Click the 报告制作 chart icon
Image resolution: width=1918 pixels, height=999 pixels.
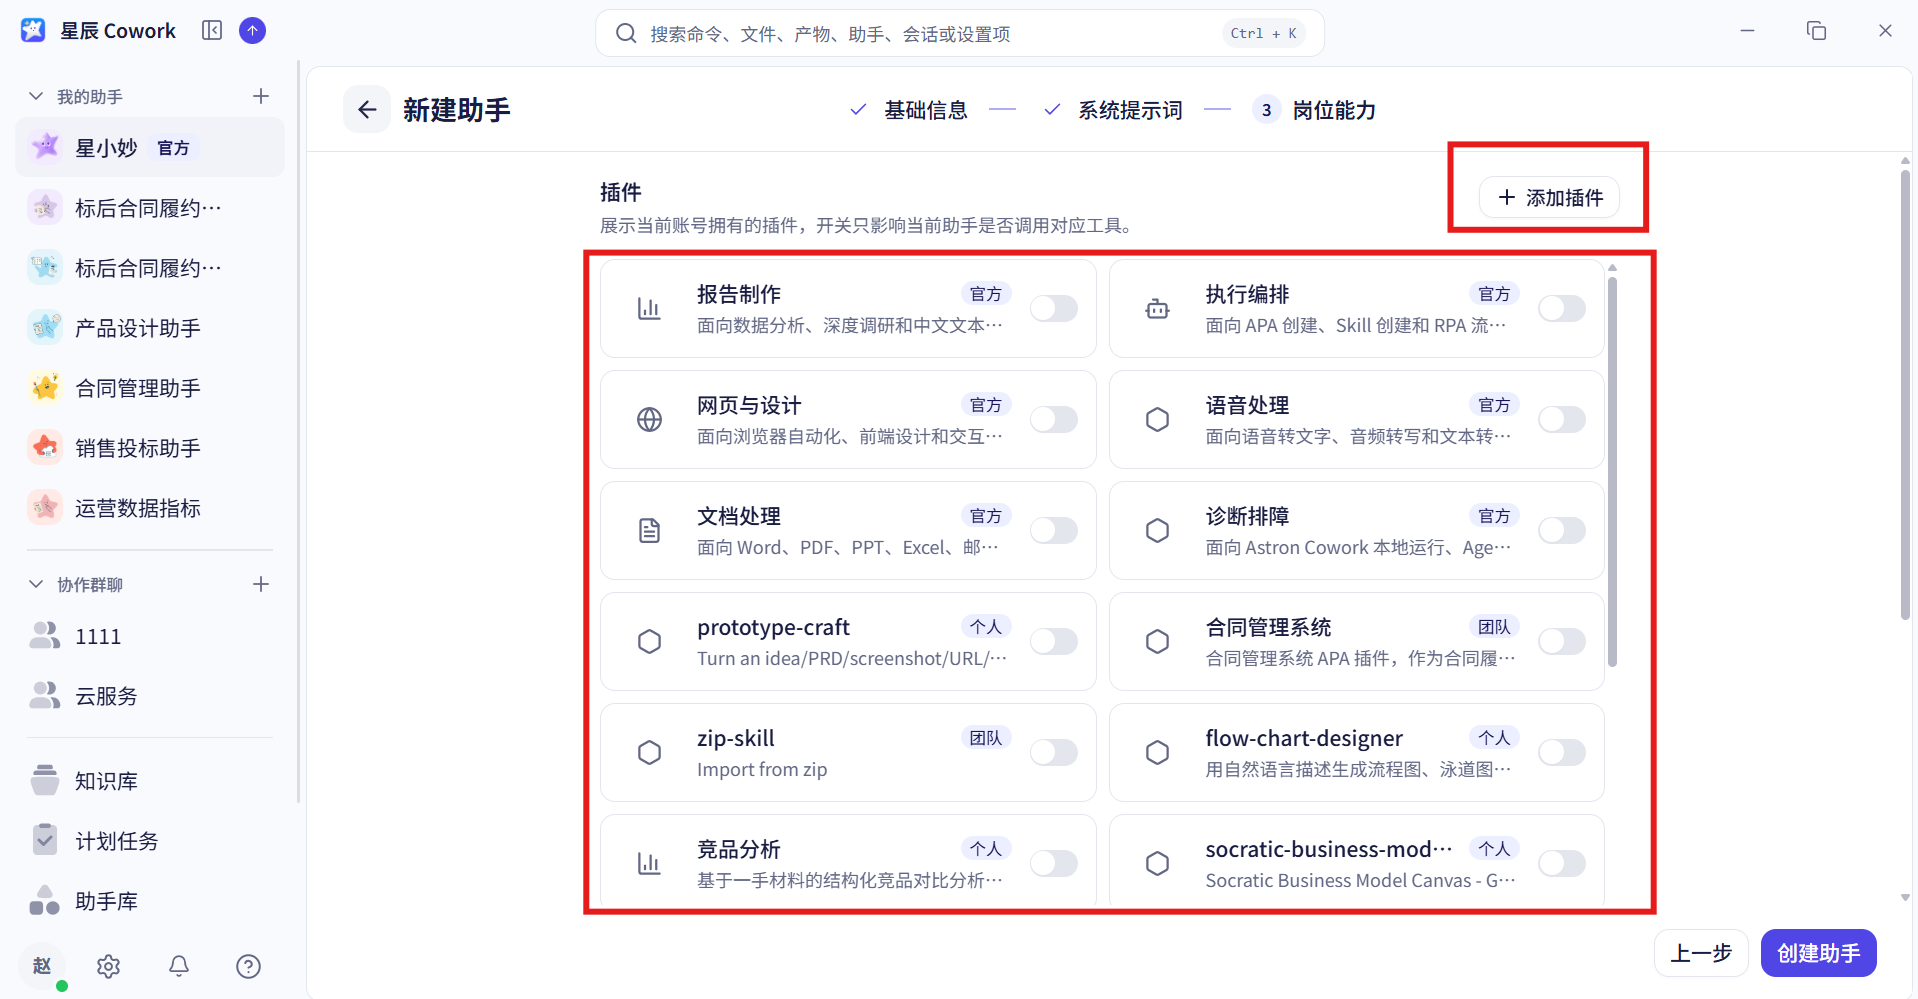pyautogui.click(x=650, y=309)
